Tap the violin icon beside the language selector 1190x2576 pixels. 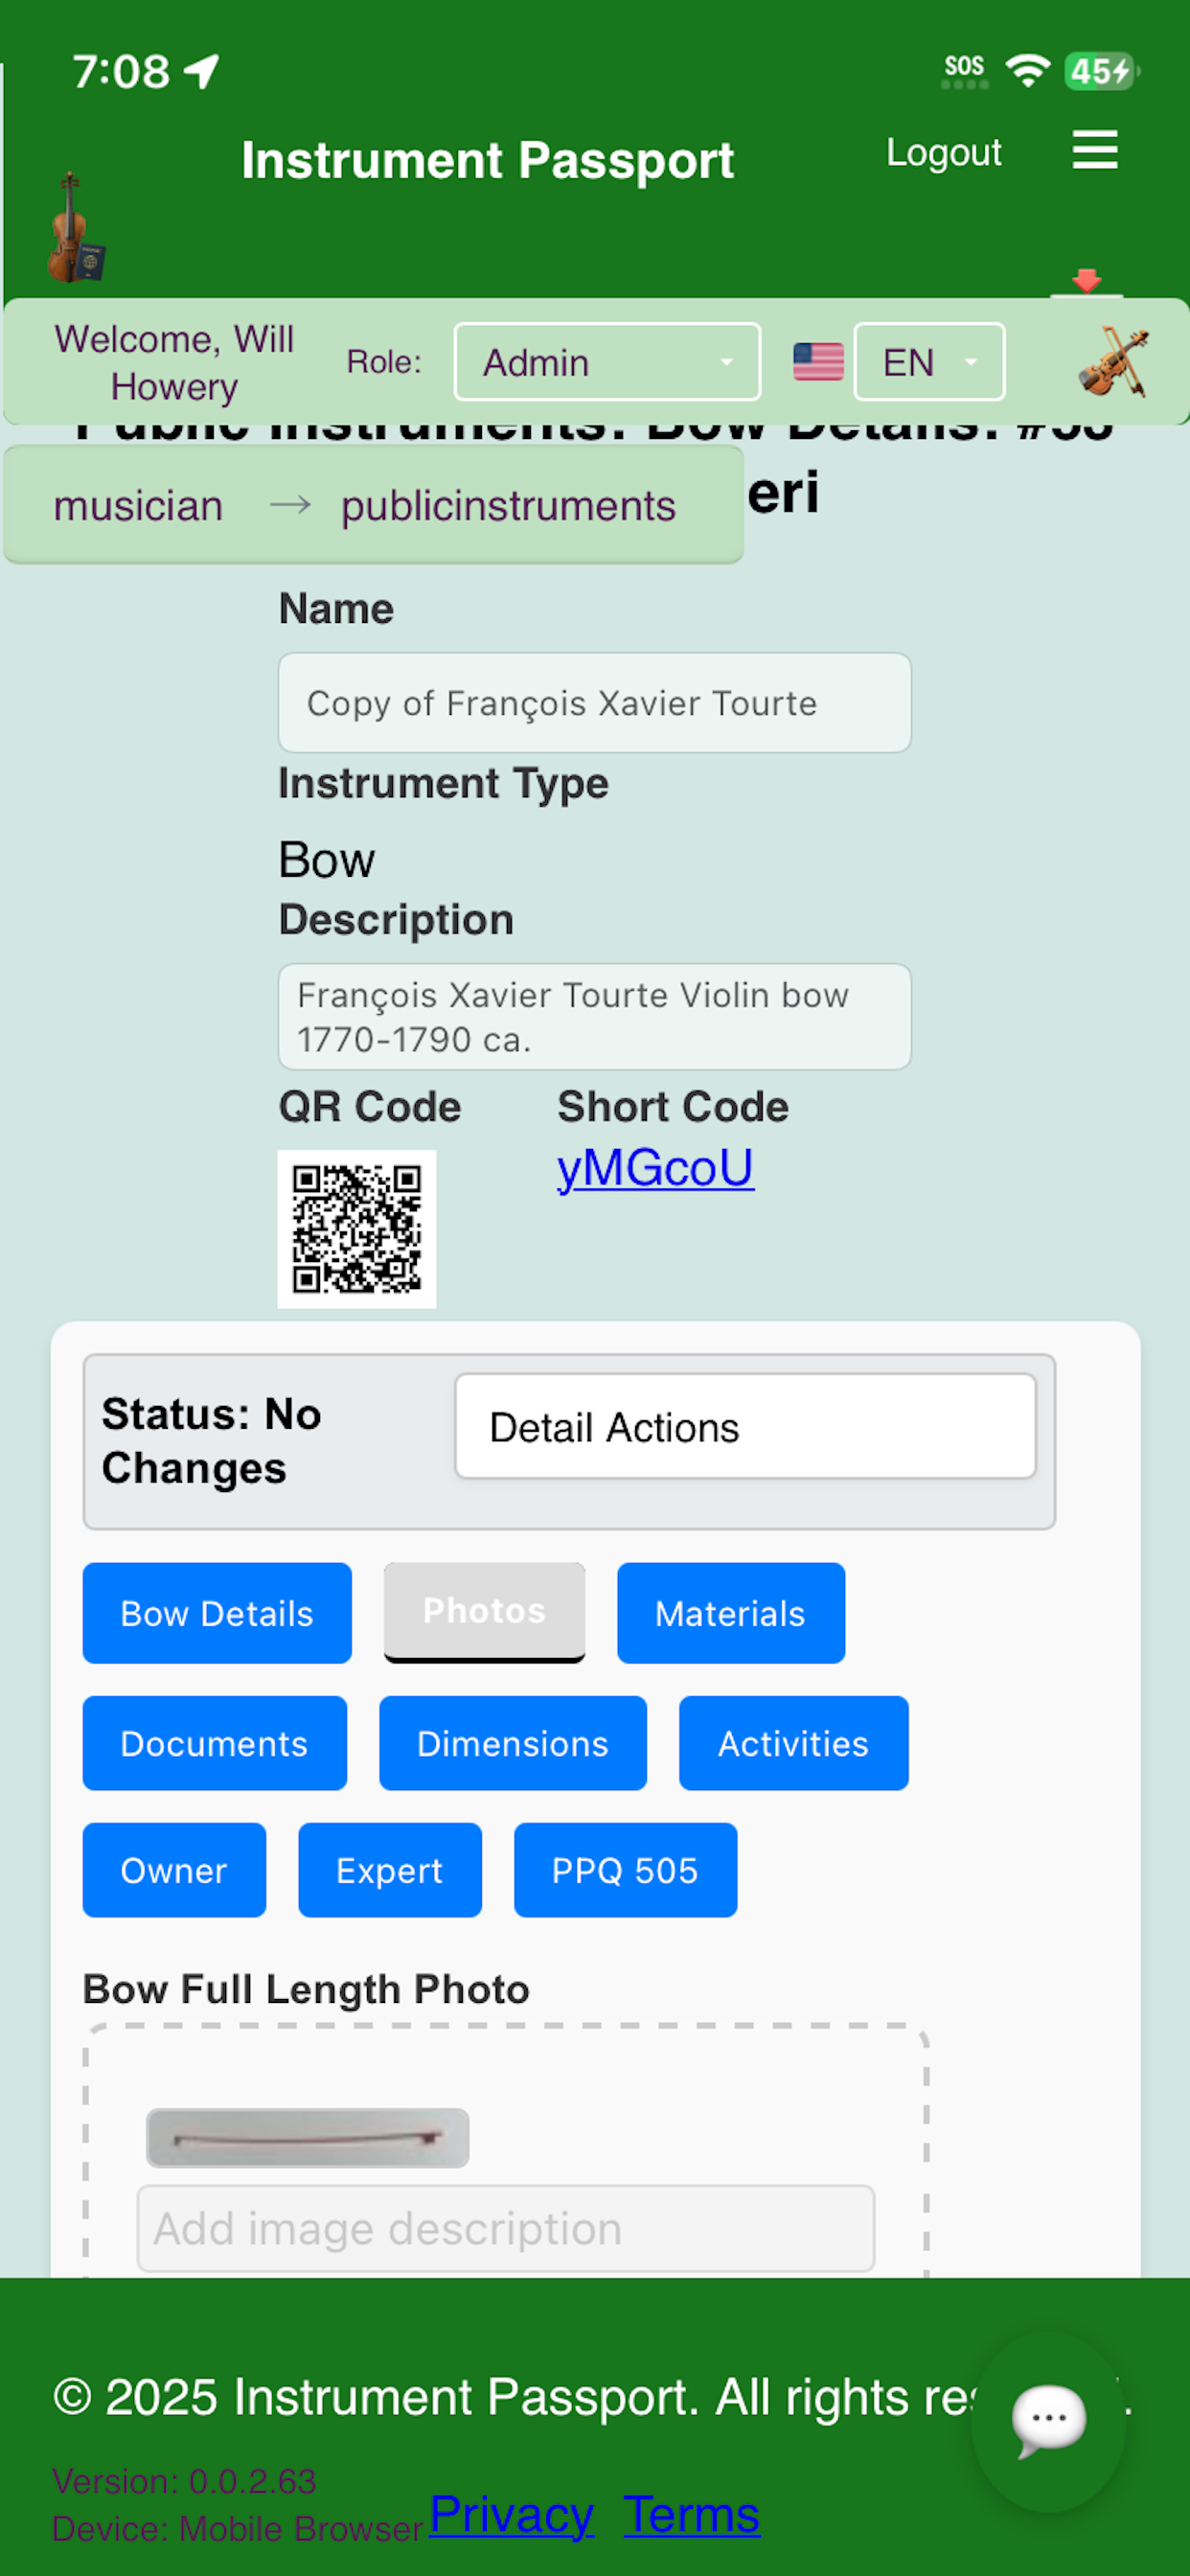(1114, 362)
